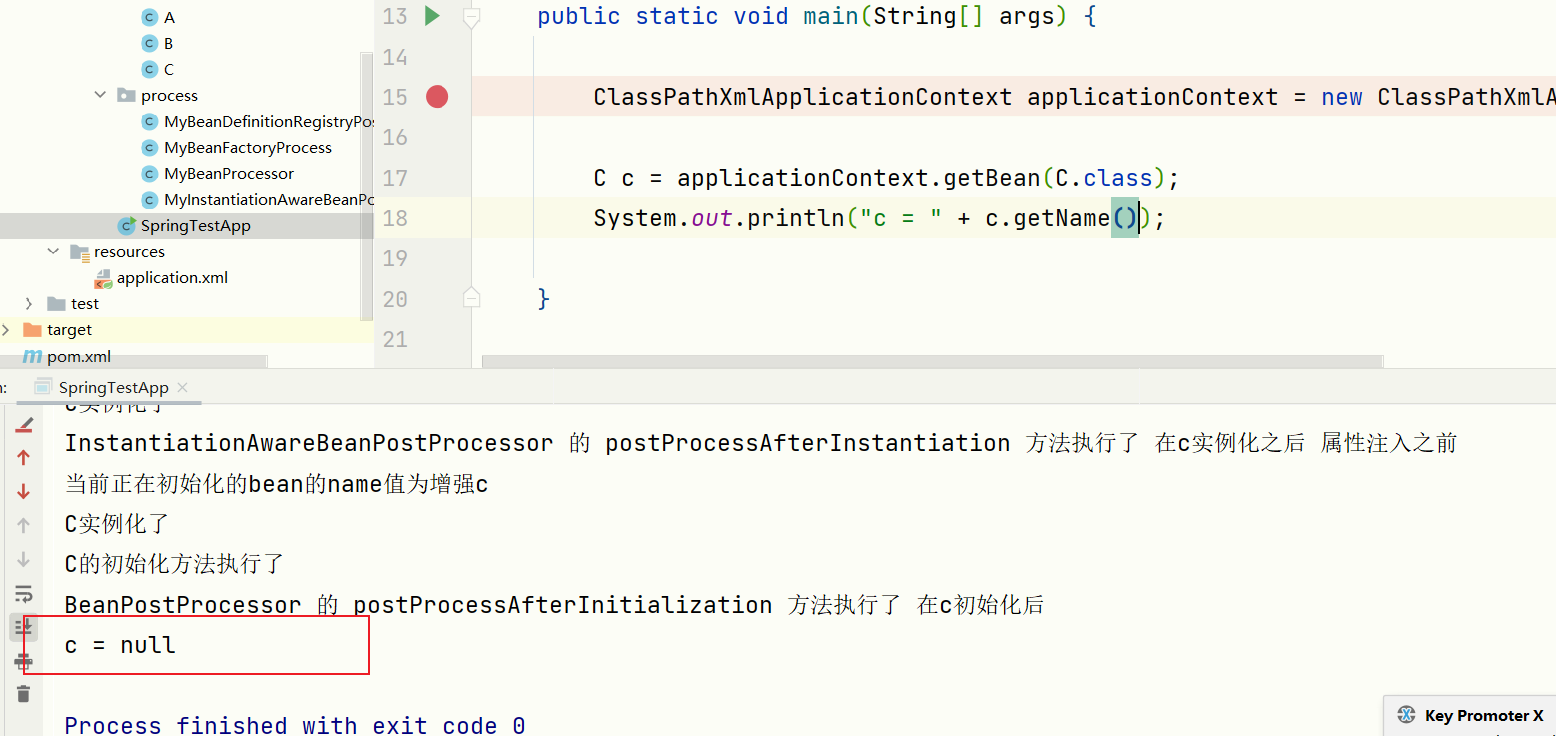1556x736 pixels.
Task: Select SpringTestApp runnable class in tree
Action: [196, 225]
